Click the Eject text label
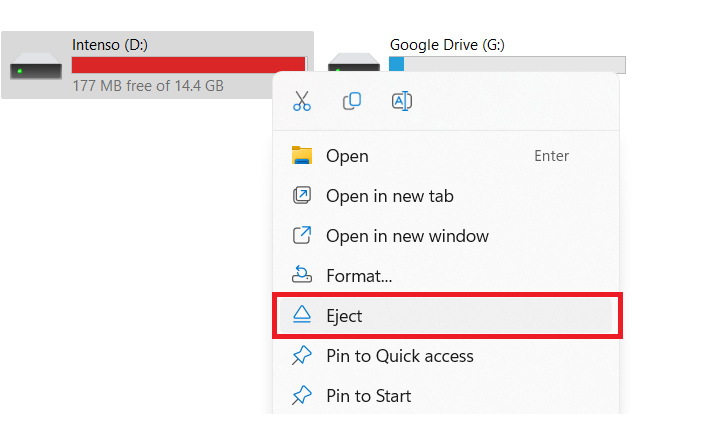The image size is (728, 423). click(344, 316)
